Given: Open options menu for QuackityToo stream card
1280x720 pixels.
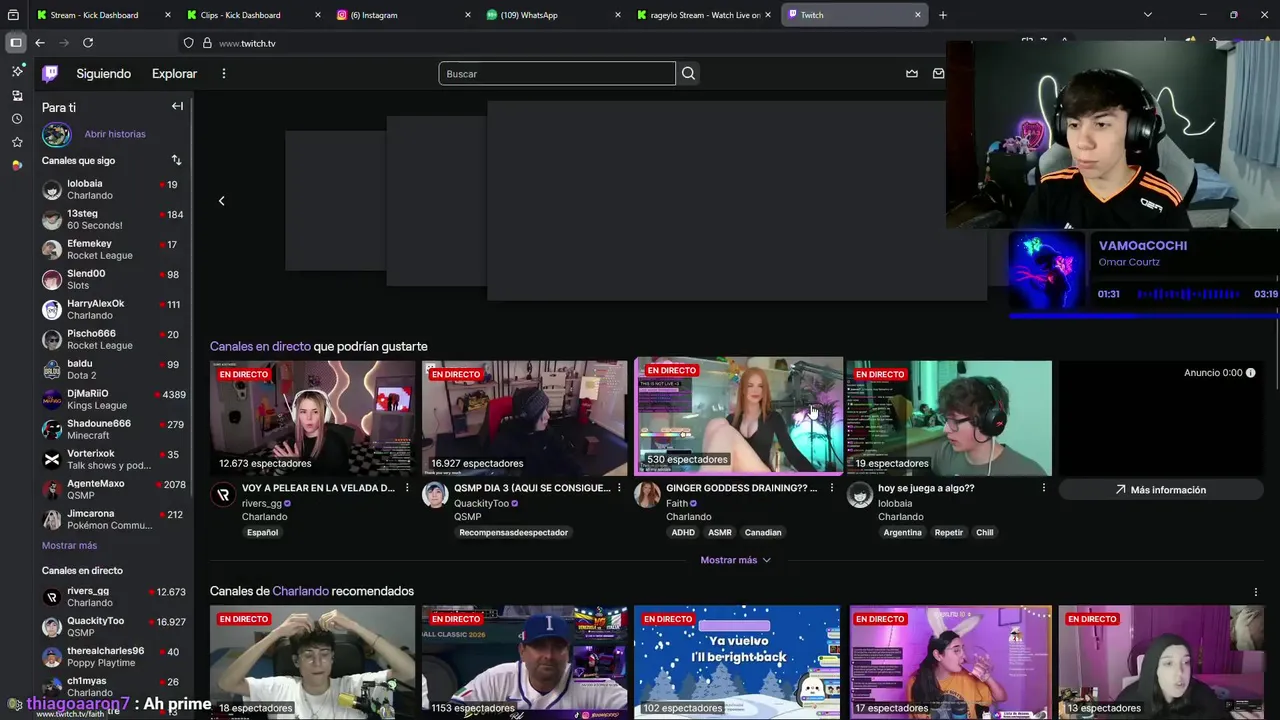Looking at the screenshot, I should [x=619, y=488].
